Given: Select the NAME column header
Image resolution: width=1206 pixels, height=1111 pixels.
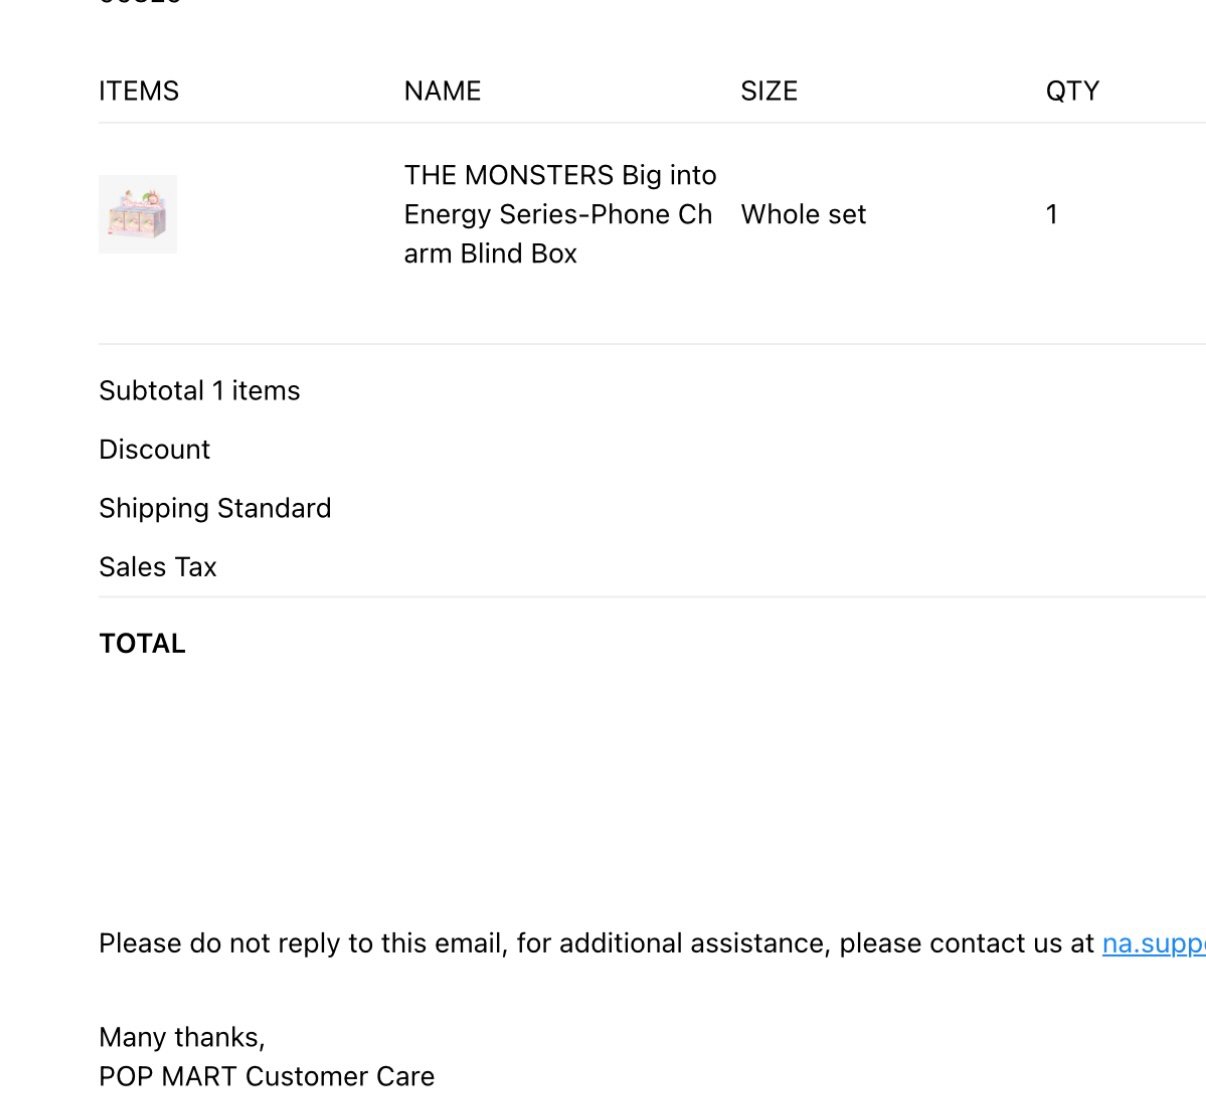Looking at the screenshot, I should tap(442, 91).
